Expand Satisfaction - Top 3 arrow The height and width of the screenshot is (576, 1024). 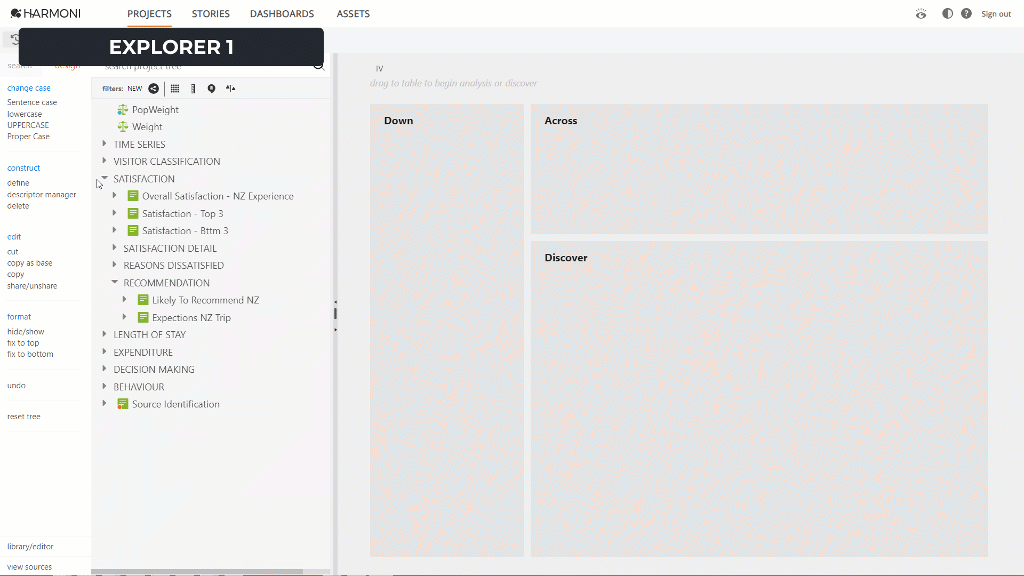click(114, 213)
